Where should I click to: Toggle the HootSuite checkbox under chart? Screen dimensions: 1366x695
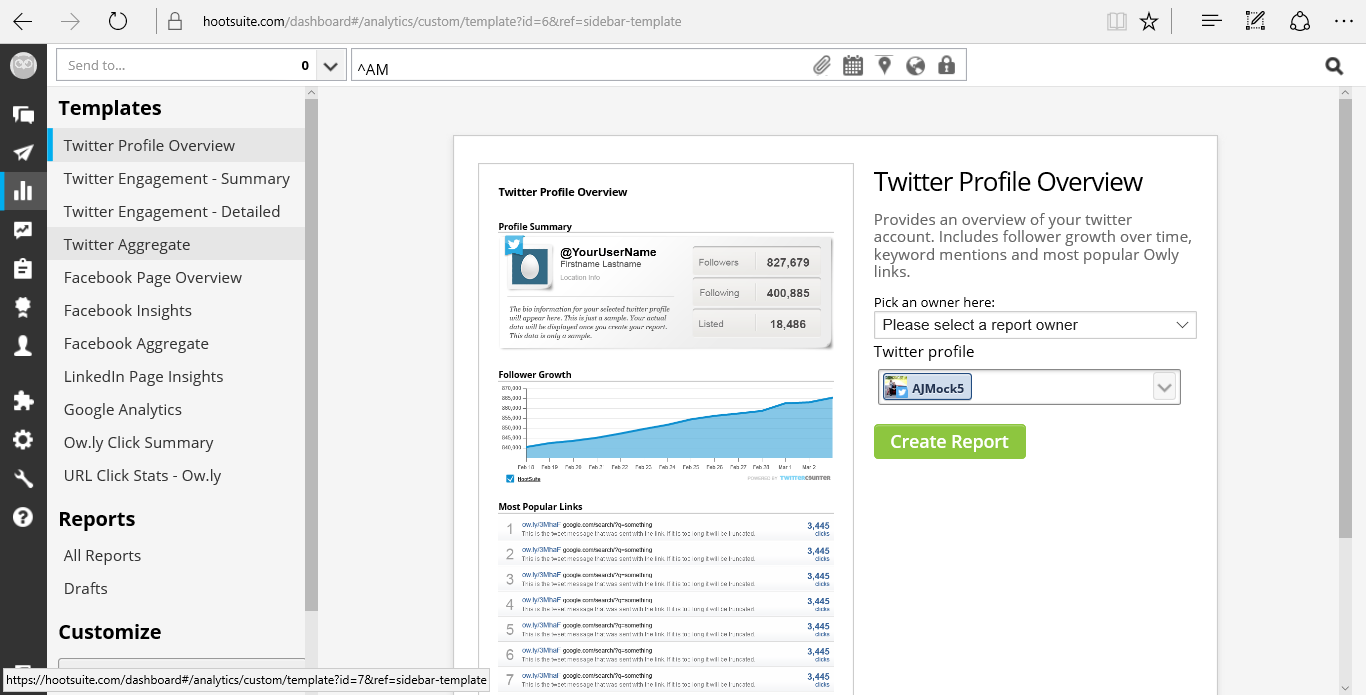(x=510, y=479)
